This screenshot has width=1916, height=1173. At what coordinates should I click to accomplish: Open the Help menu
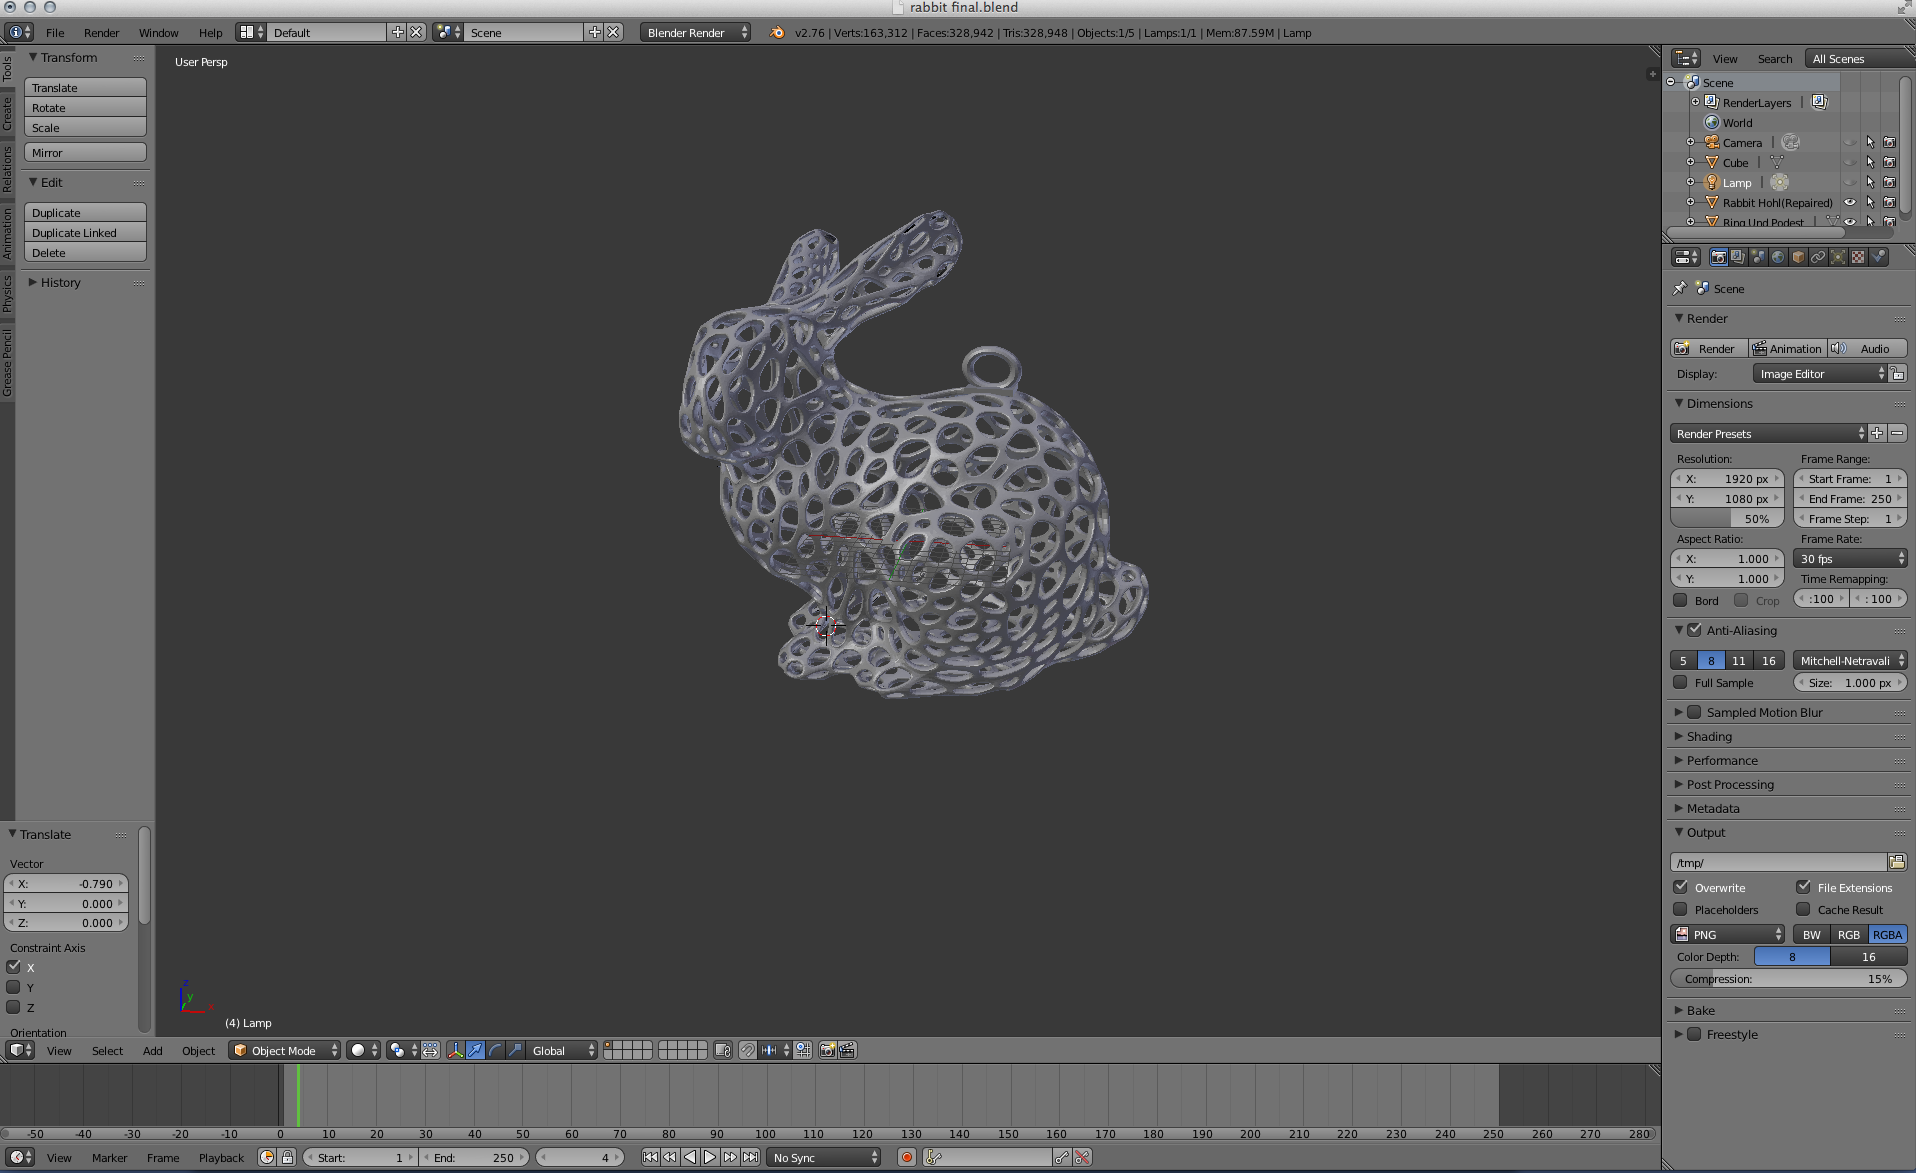click(210, 32)
